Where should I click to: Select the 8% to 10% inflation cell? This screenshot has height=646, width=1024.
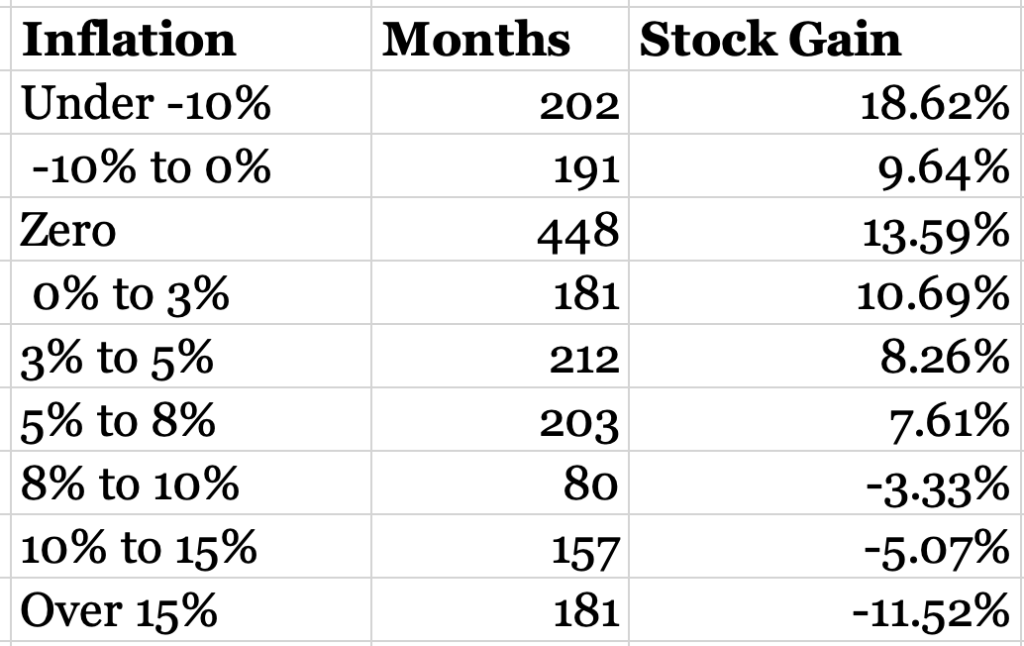pos(130,485)
